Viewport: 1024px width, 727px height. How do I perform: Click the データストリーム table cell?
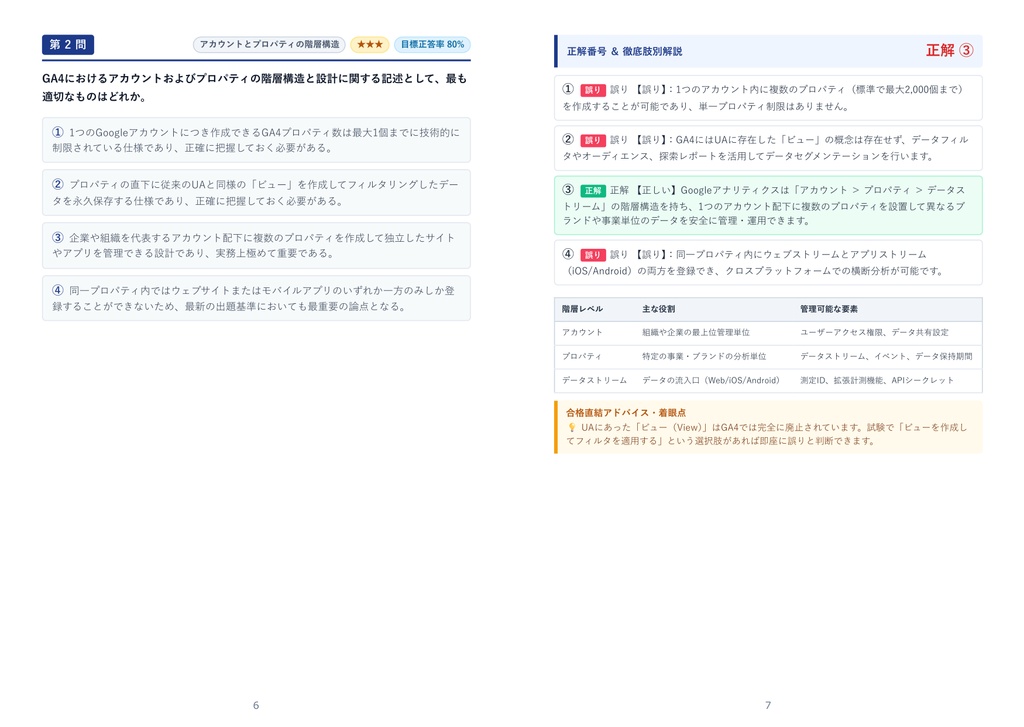(x=594, y=380)
